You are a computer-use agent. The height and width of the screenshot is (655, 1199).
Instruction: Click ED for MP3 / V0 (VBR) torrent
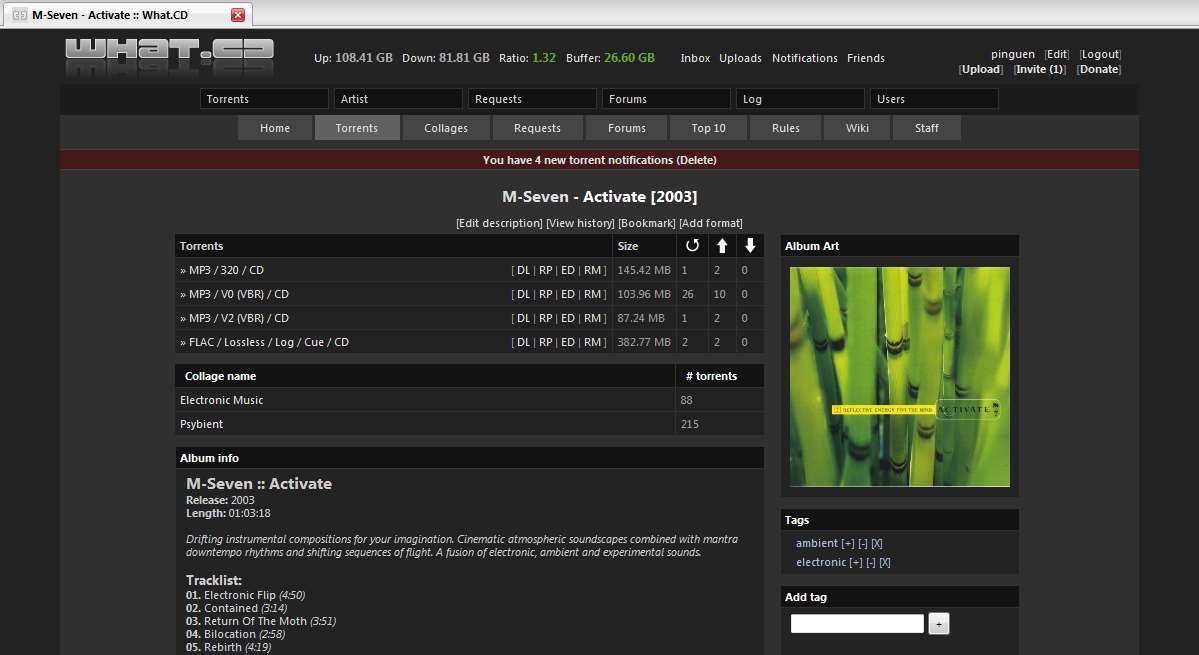(567, 294)
